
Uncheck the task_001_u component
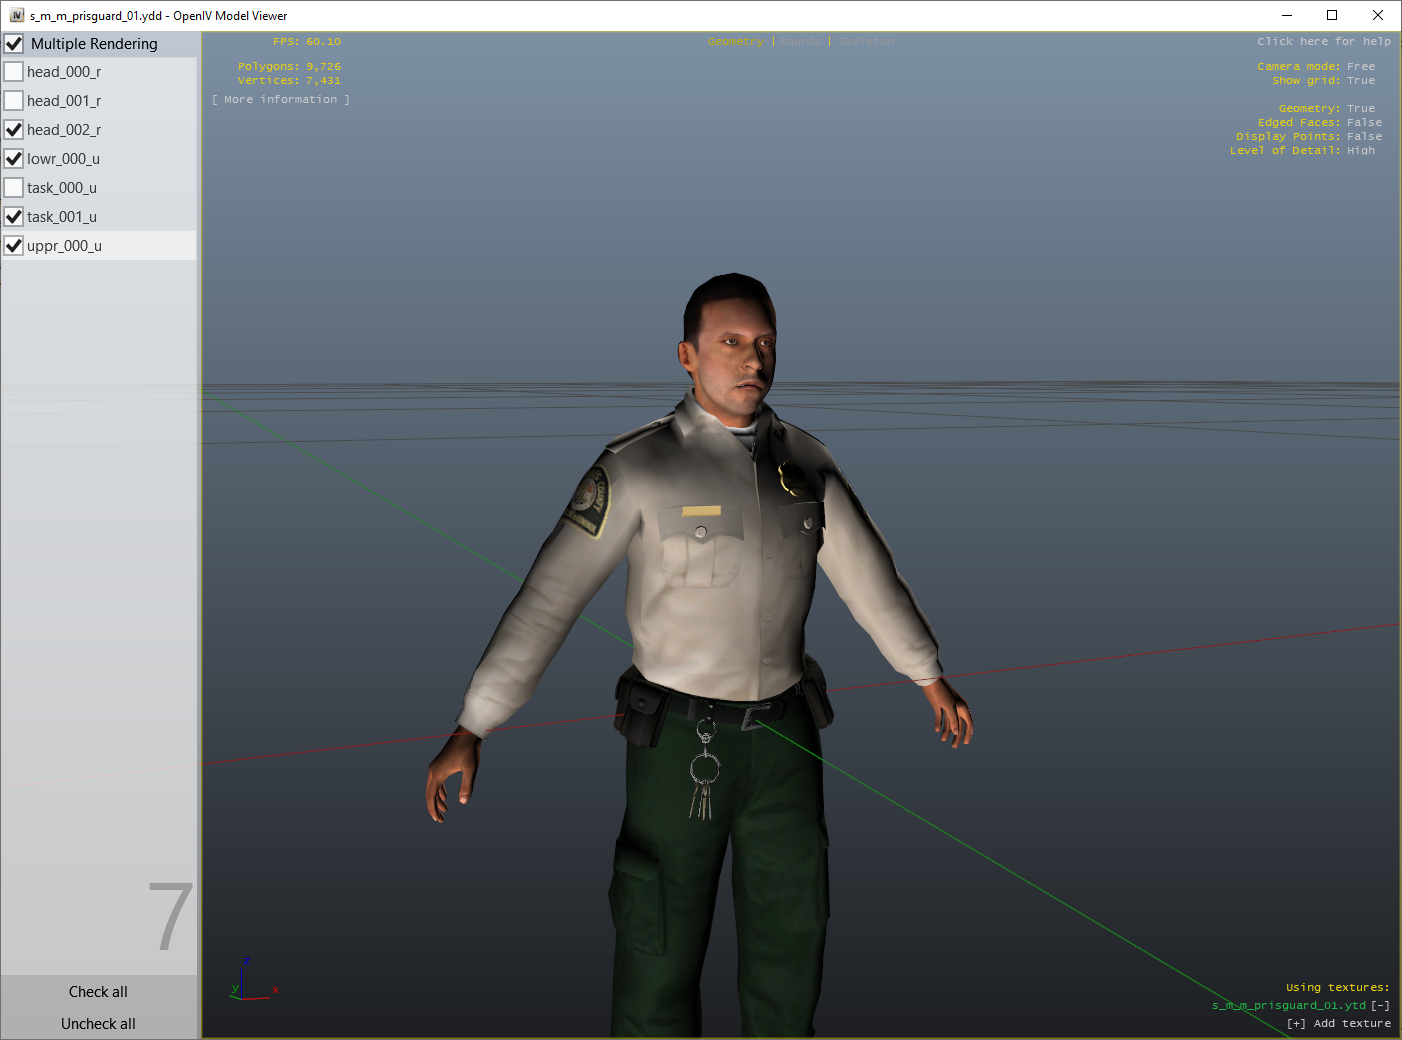(14, 217)
